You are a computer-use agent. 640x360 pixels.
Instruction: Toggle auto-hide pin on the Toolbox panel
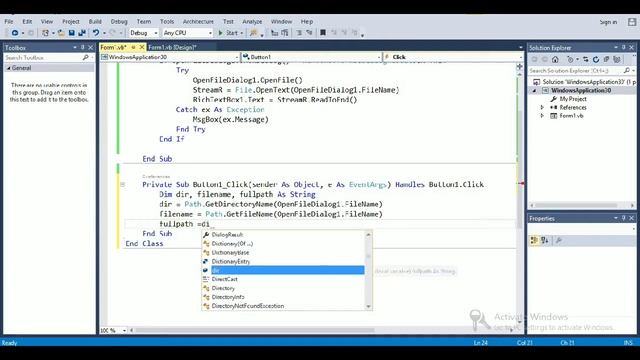(x=83, y=47)
